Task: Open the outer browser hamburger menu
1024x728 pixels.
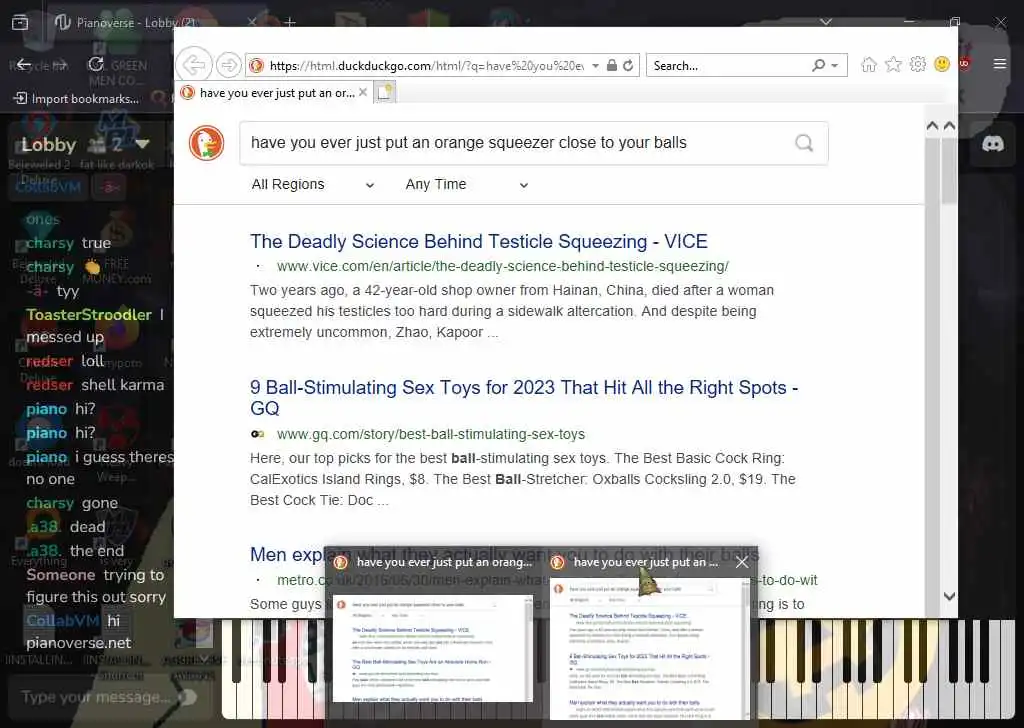Action: [x=999, y=64]
